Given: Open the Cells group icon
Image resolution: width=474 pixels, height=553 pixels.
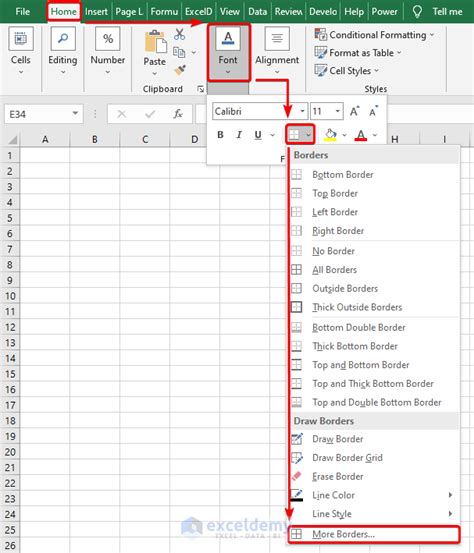Looking at the screenshot, I should click(20, 38).
